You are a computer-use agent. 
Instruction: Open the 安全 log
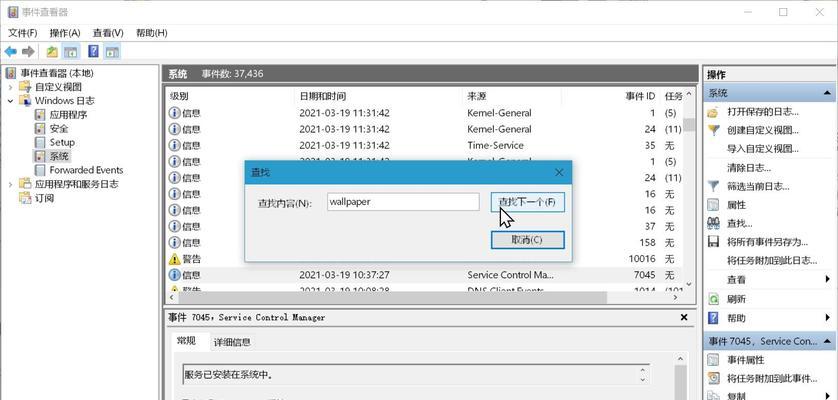click(x=59, y=128)
